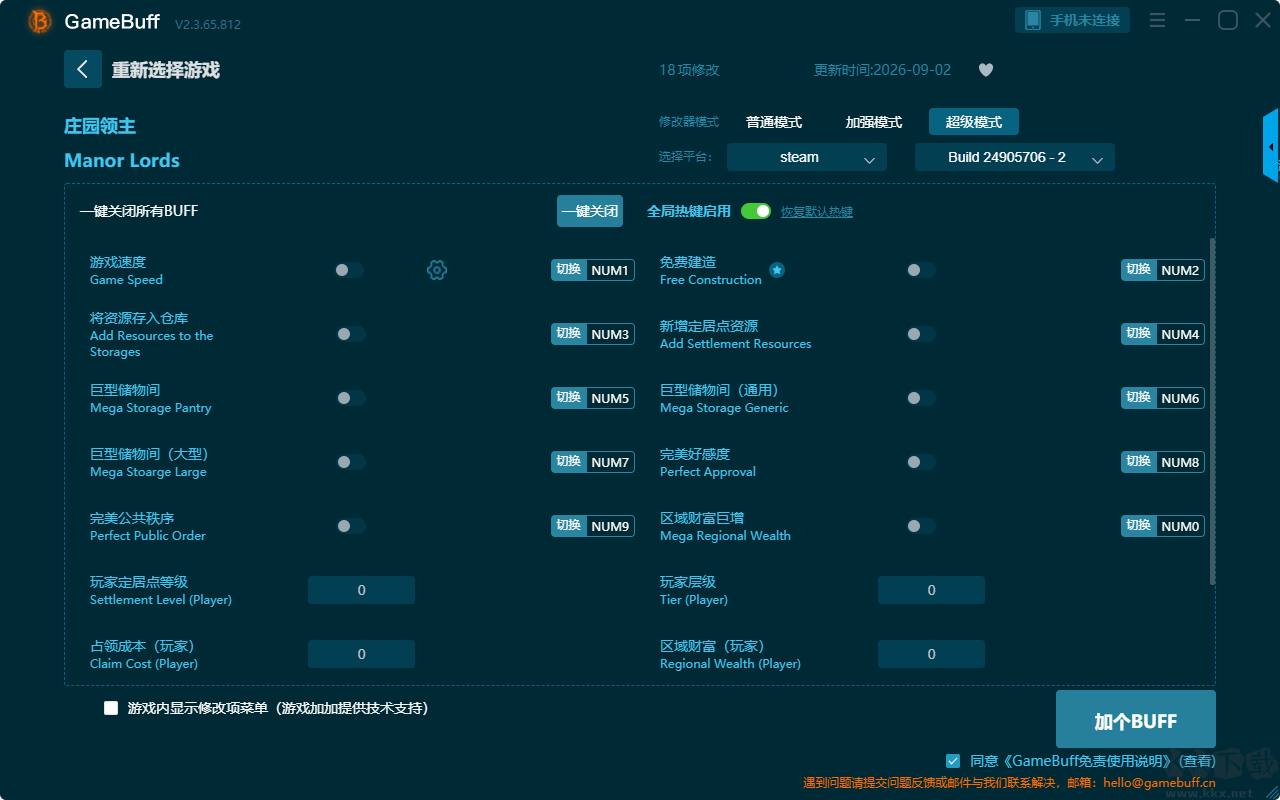1280x800 pixels.
Task: Click Regional Wealth (Player) value field
Action: tap(931, 654)
